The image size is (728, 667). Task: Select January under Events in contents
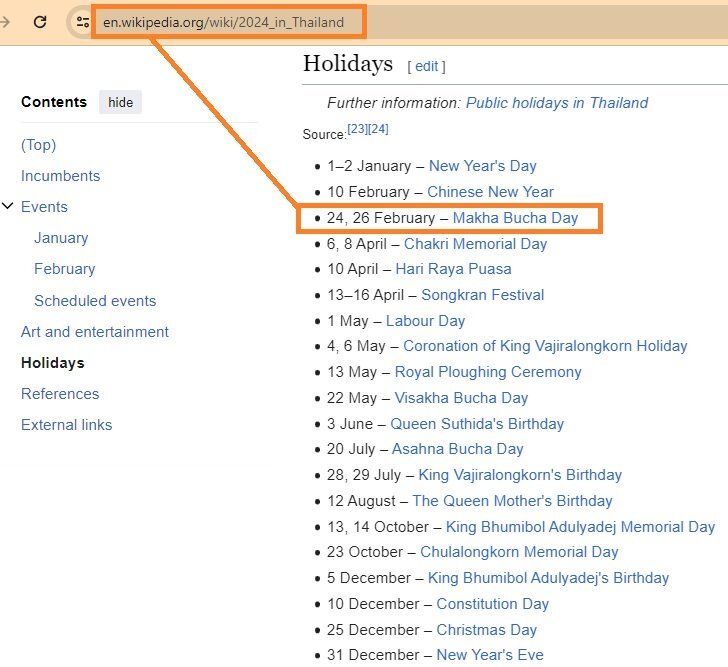61,238
